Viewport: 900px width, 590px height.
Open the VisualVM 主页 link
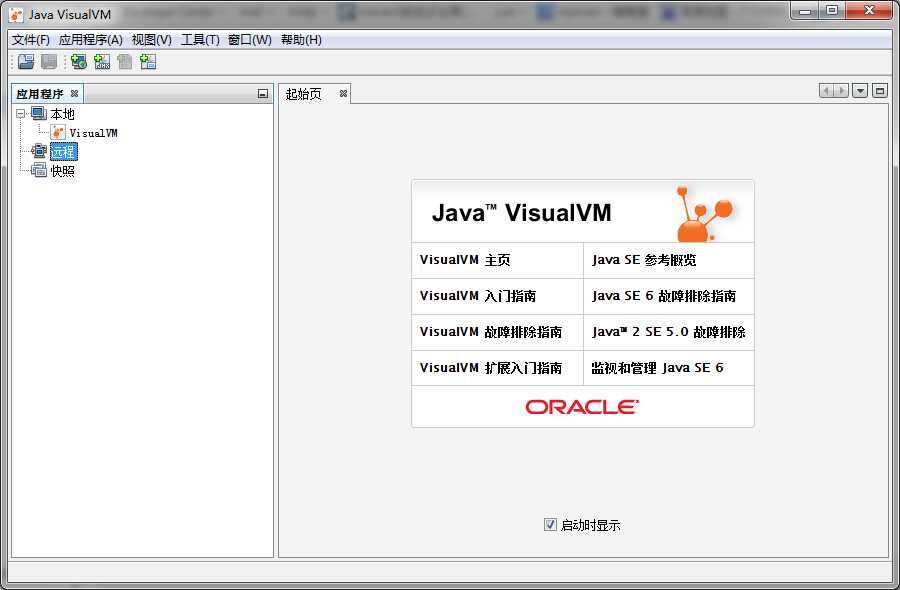[x=465, y=260]
